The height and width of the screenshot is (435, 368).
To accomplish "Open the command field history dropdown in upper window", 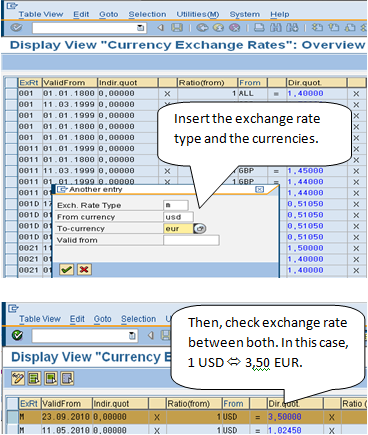I will point(141,28).
